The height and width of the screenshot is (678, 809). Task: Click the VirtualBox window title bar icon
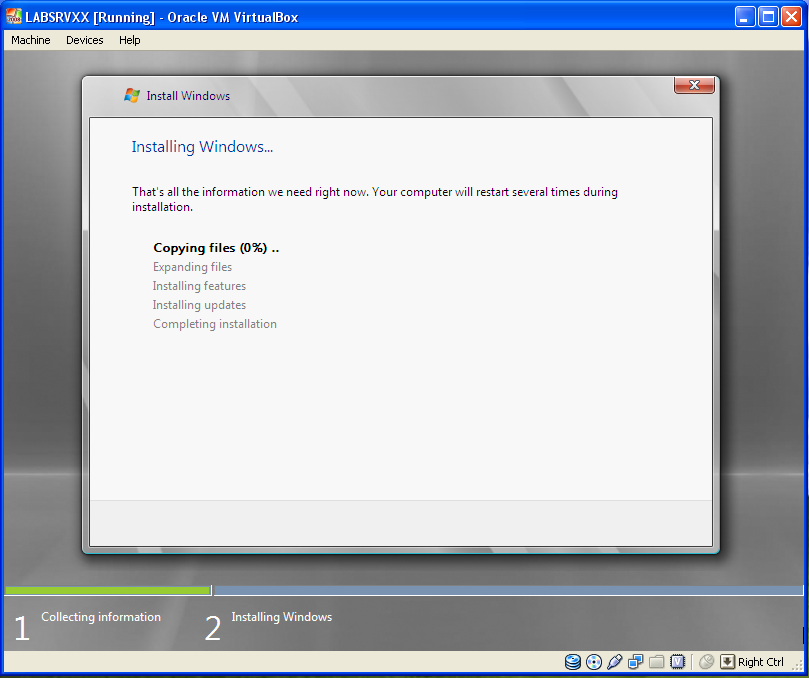tap(14, 17)
